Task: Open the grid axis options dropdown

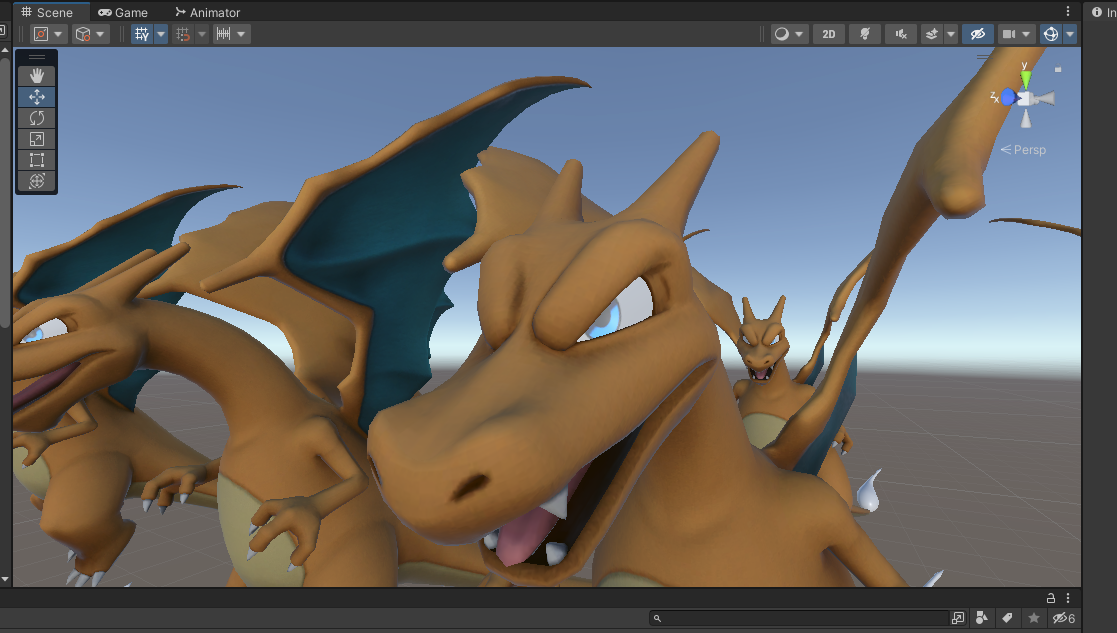Action: [161, 34]
